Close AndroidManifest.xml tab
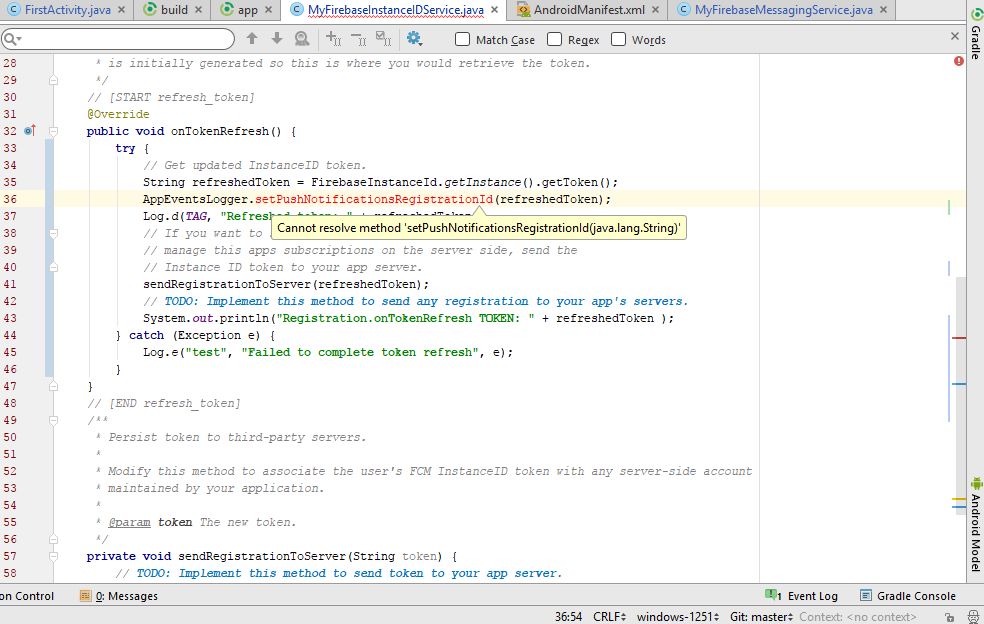Image resolution: width=984 pixels, height=624 pixels. [655, 10]
